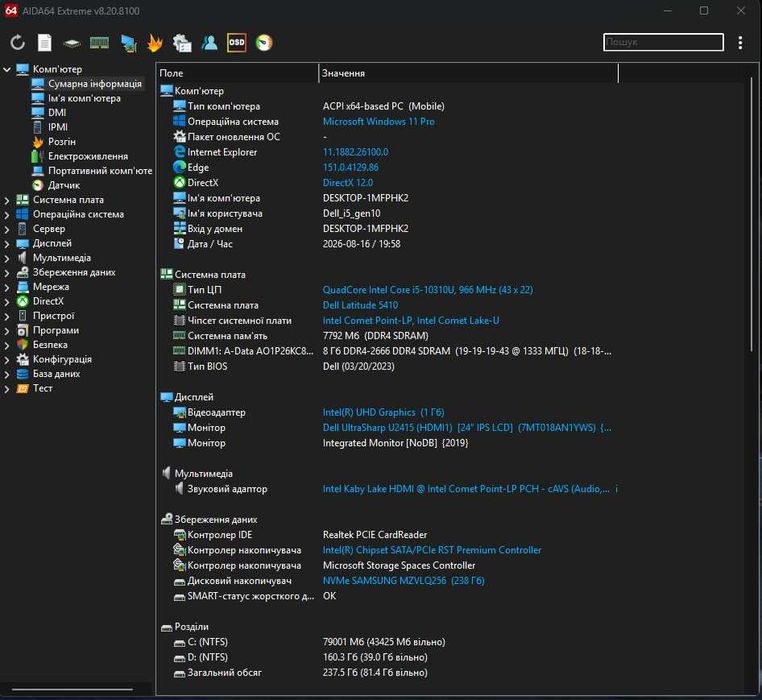Click the monitor diagnostics toolbar icon
762x700 pixels.
[x=129, y=43]
